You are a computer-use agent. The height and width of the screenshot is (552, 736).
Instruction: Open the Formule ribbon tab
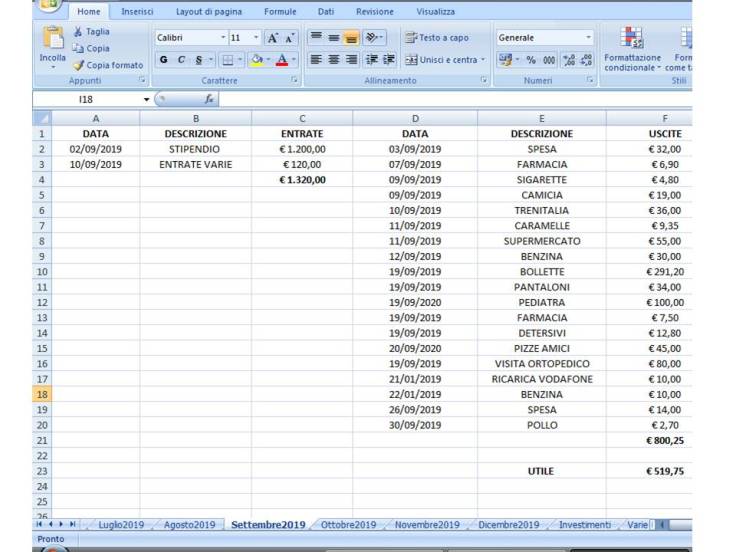click(x=280, y=12)
